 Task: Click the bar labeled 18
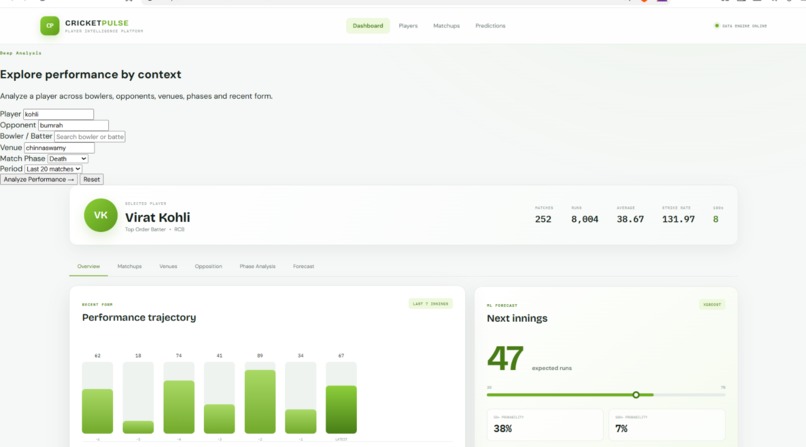(x=138, y=427)
